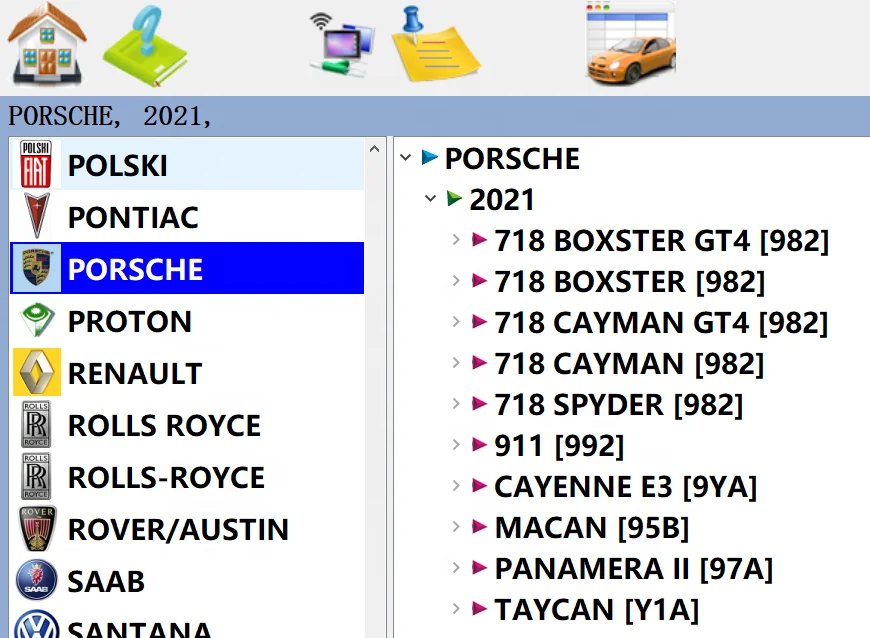Click the logo next to ROLLS ROYCE

[x=36, y=424]
